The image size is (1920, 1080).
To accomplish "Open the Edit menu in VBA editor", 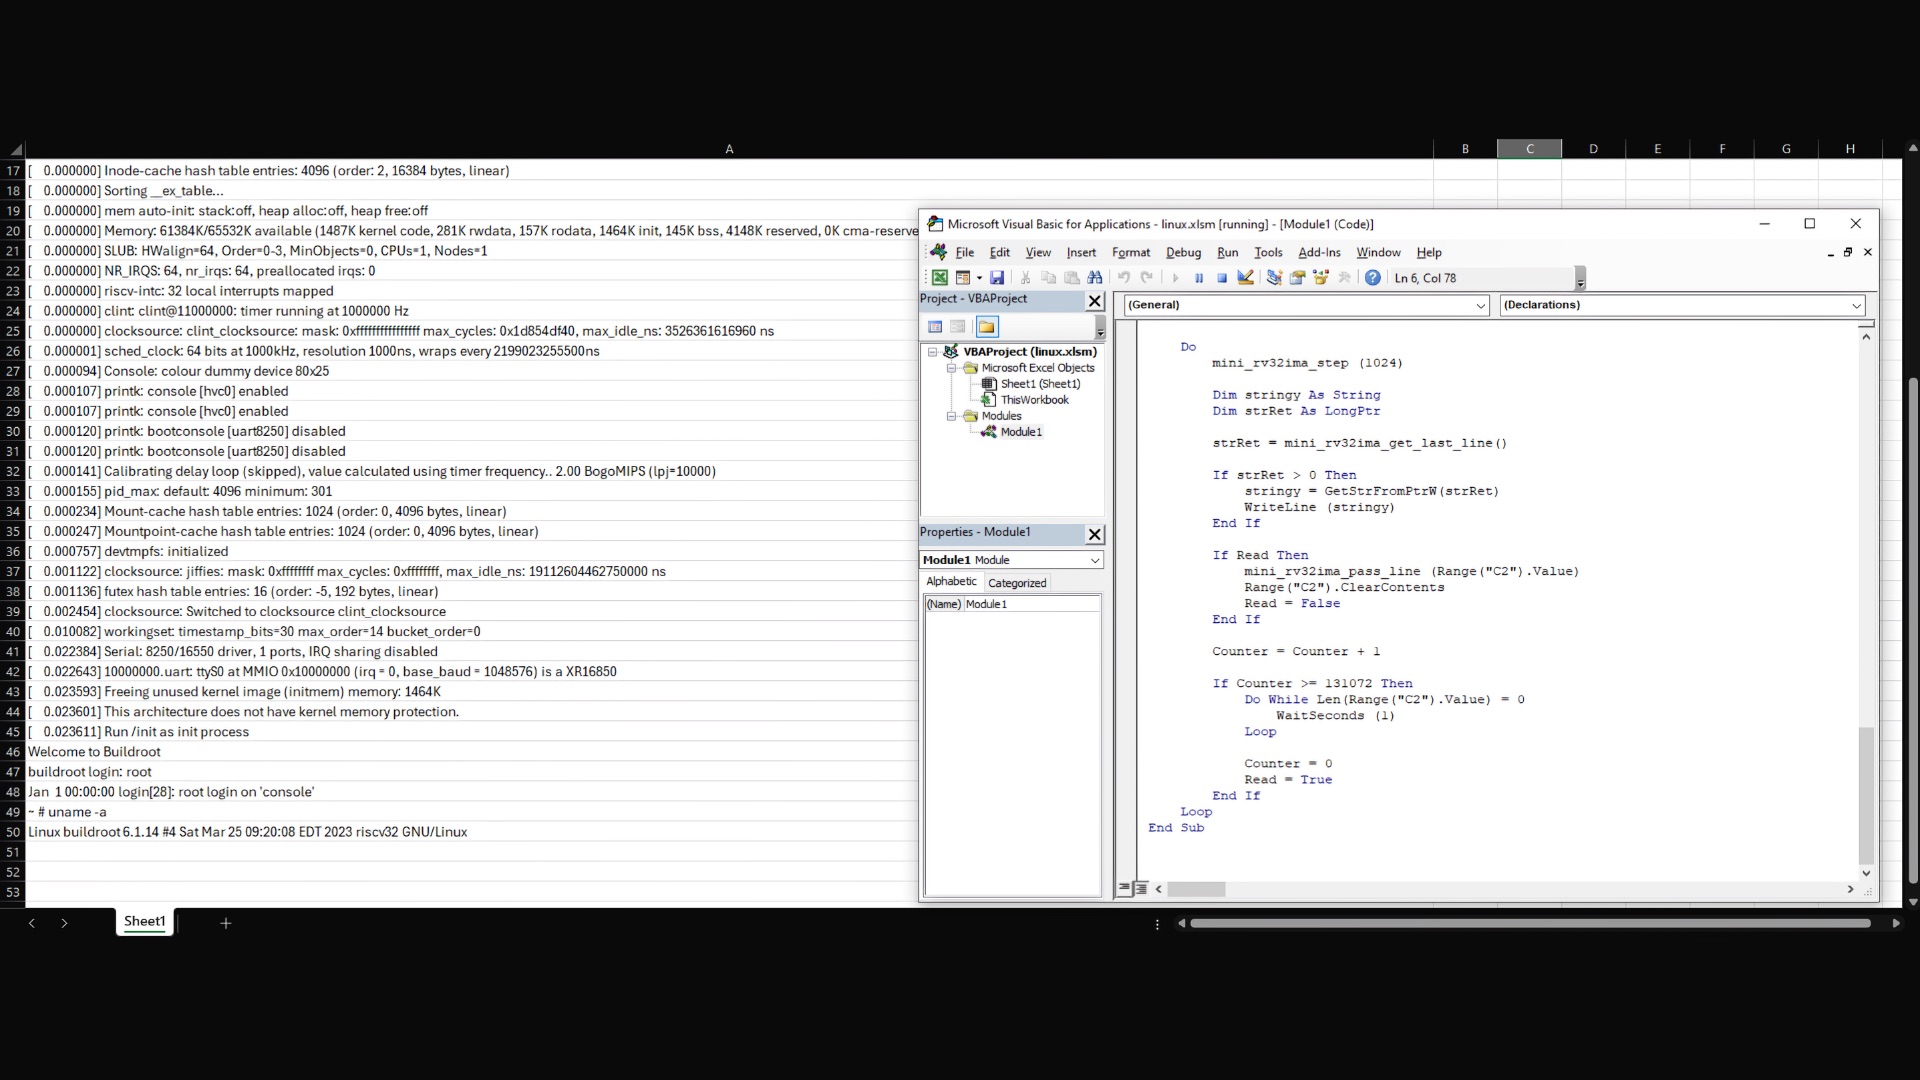I will tap(999, 252).
